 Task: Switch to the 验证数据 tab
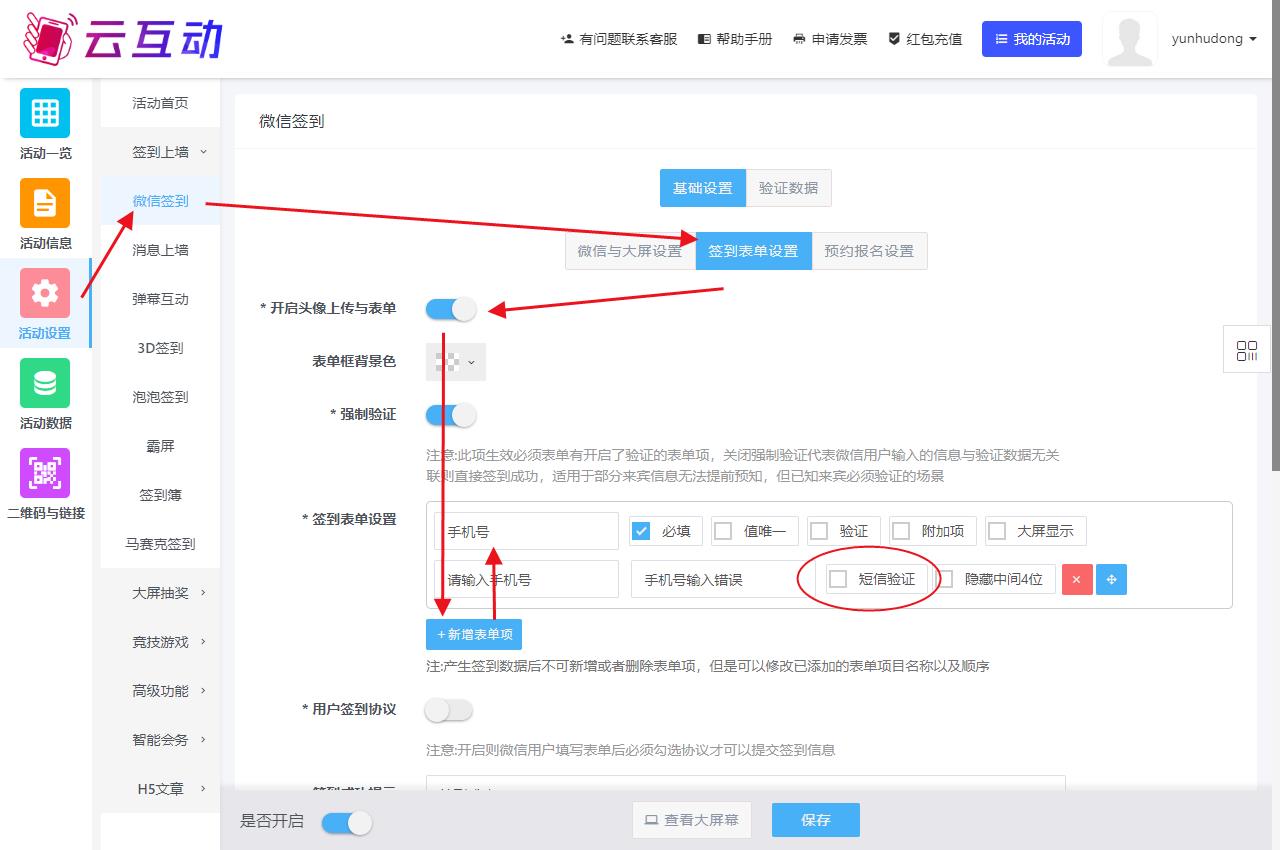[788, 188]
